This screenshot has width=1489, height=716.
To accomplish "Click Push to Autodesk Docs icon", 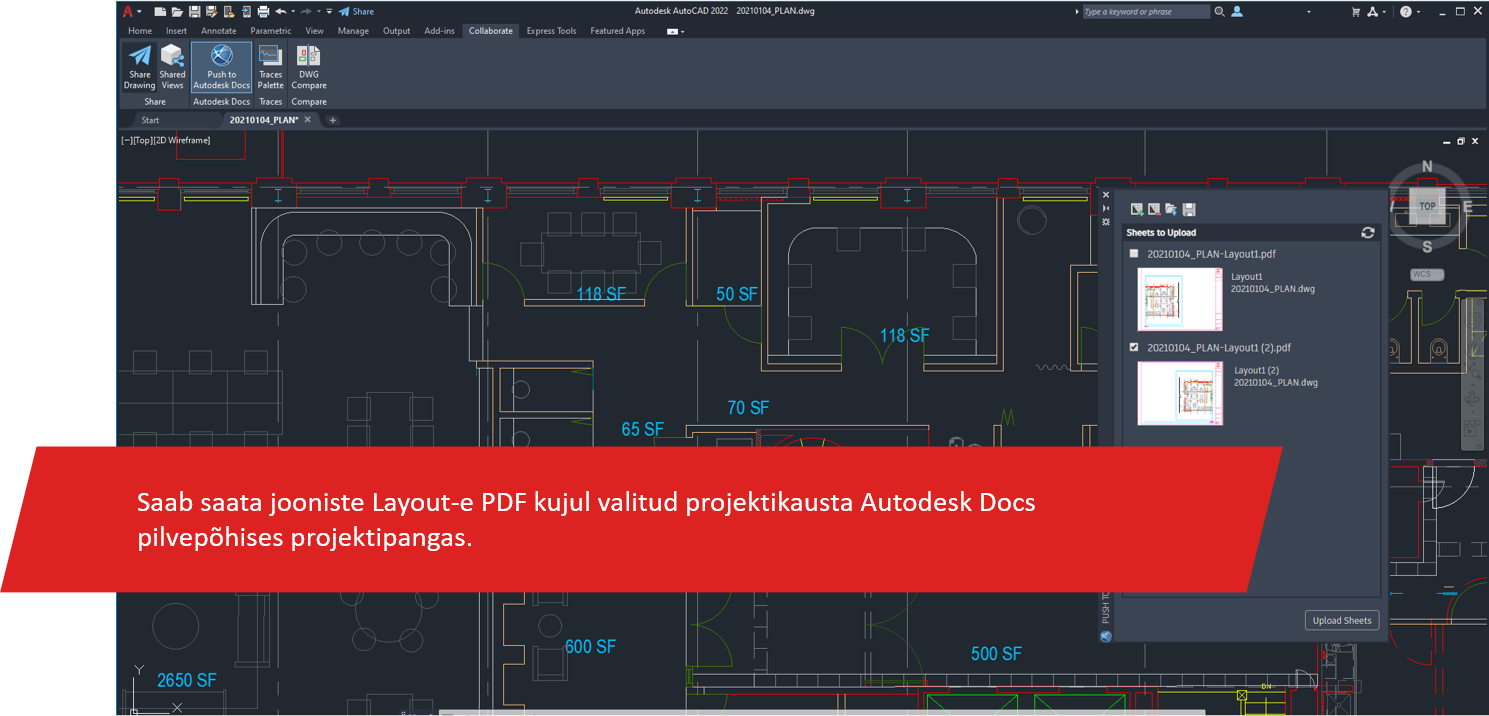I will (222, 66).
